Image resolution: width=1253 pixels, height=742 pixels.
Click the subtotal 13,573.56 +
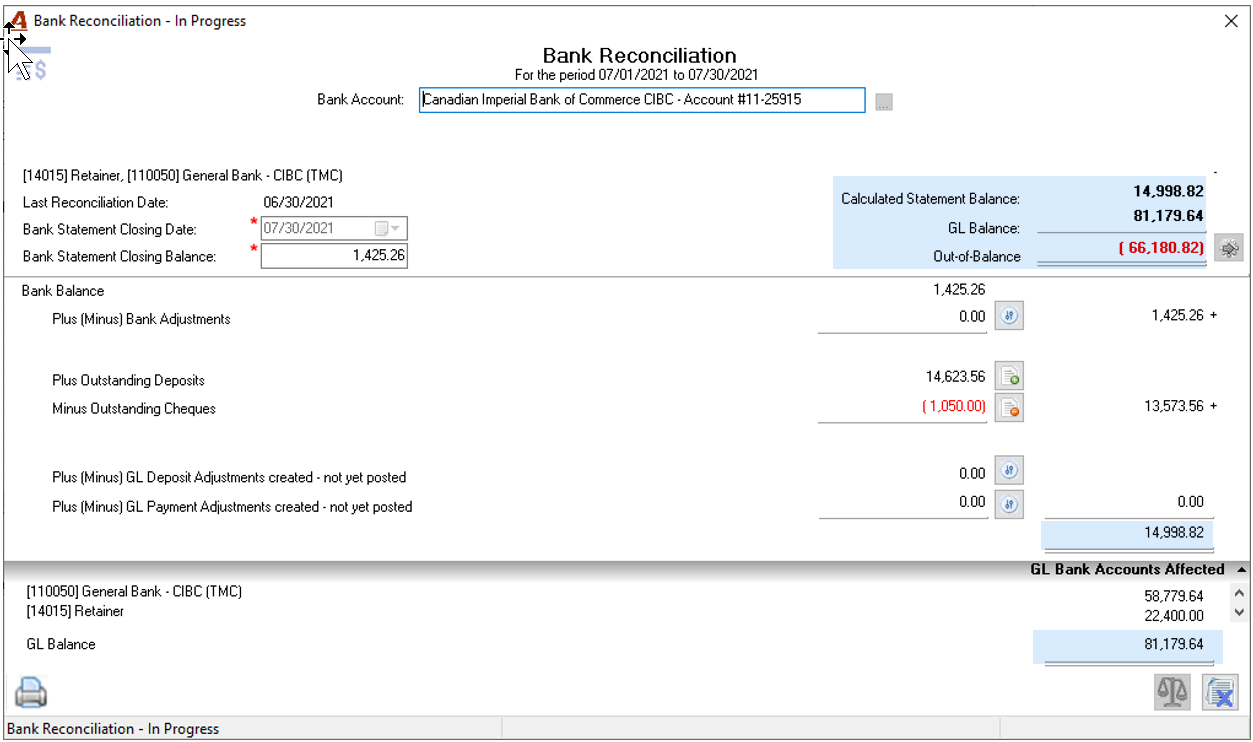[x=1181, y=406]
